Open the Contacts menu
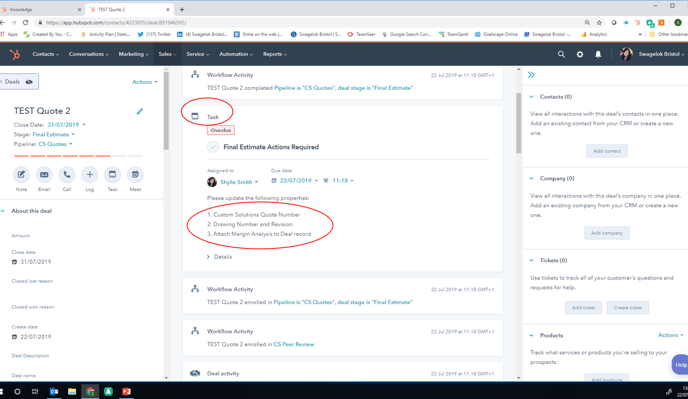The height and width of the screenshot is (399, 688). [46, 54]
